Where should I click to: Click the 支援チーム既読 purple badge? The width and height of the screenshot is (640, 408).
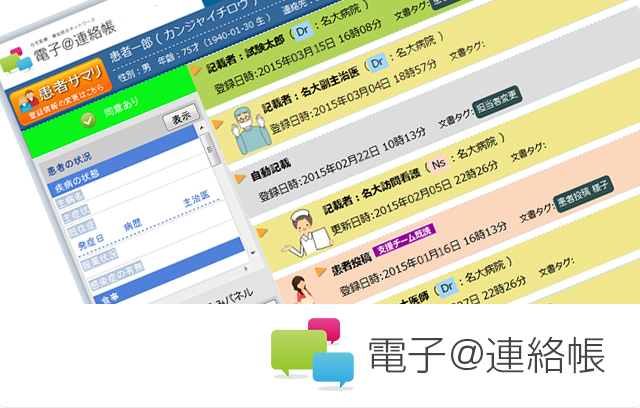tap(404, 240)
